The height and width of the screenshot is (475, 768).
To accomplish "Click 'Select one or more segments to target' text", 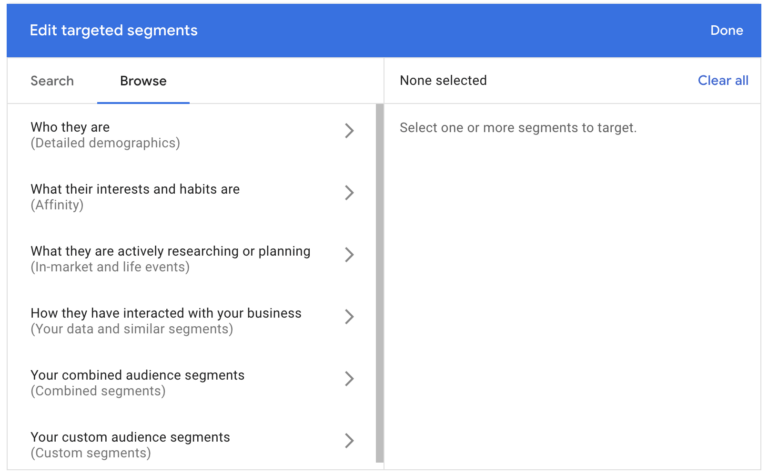I will [x=518, y=128].
